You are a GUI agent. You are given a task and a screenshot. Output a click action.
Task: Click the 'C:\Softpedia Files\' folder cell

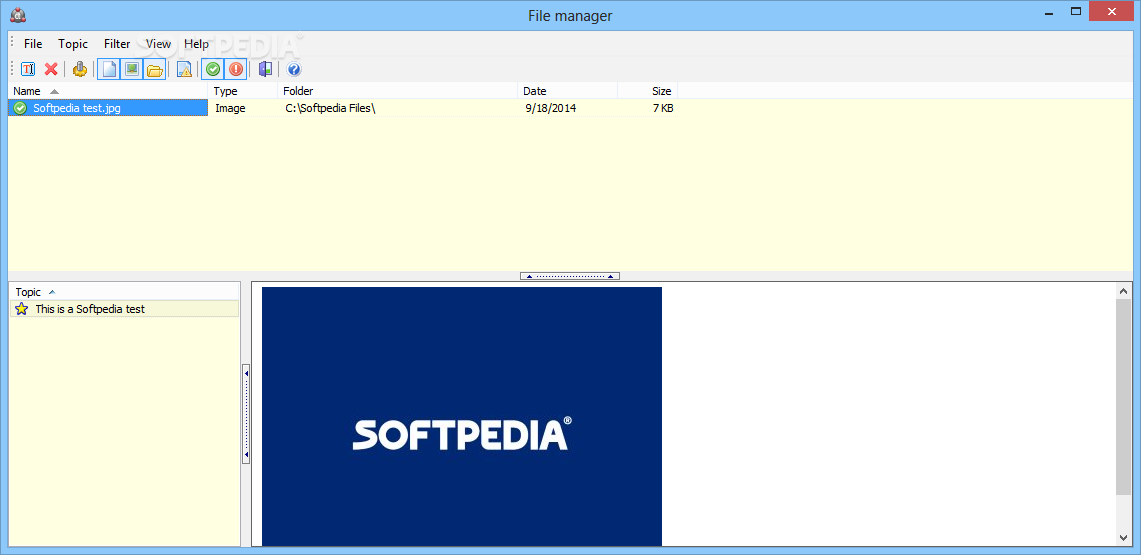click(329, 108)
